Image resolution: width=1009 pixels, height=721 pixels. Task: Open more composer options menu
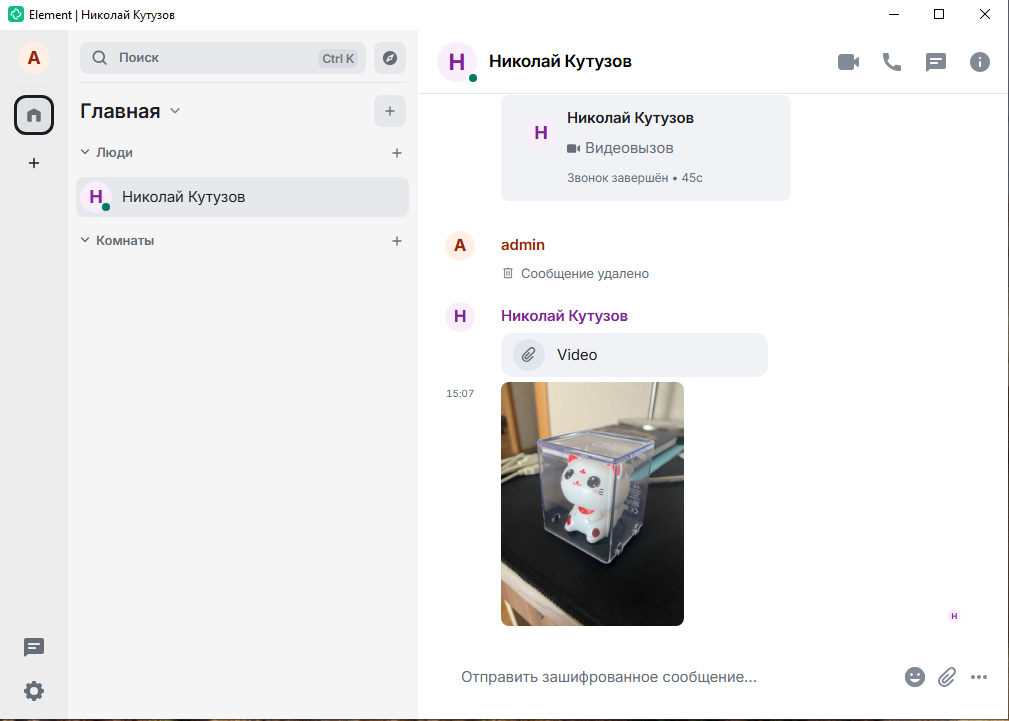[979, 677]
